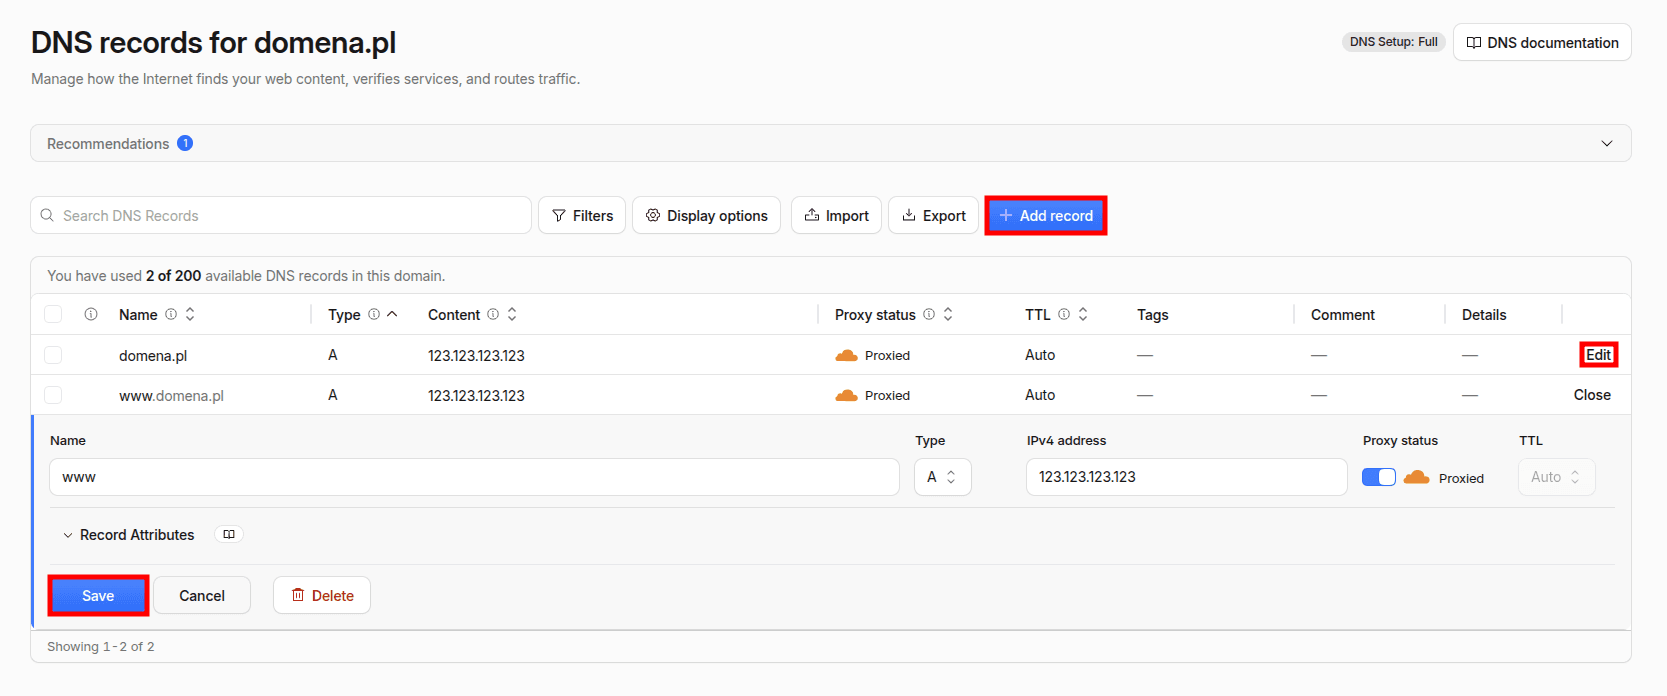The image size is (1667, 696).
Task: Sort records by Name column arrows
Action: click(x=190, y=314)
